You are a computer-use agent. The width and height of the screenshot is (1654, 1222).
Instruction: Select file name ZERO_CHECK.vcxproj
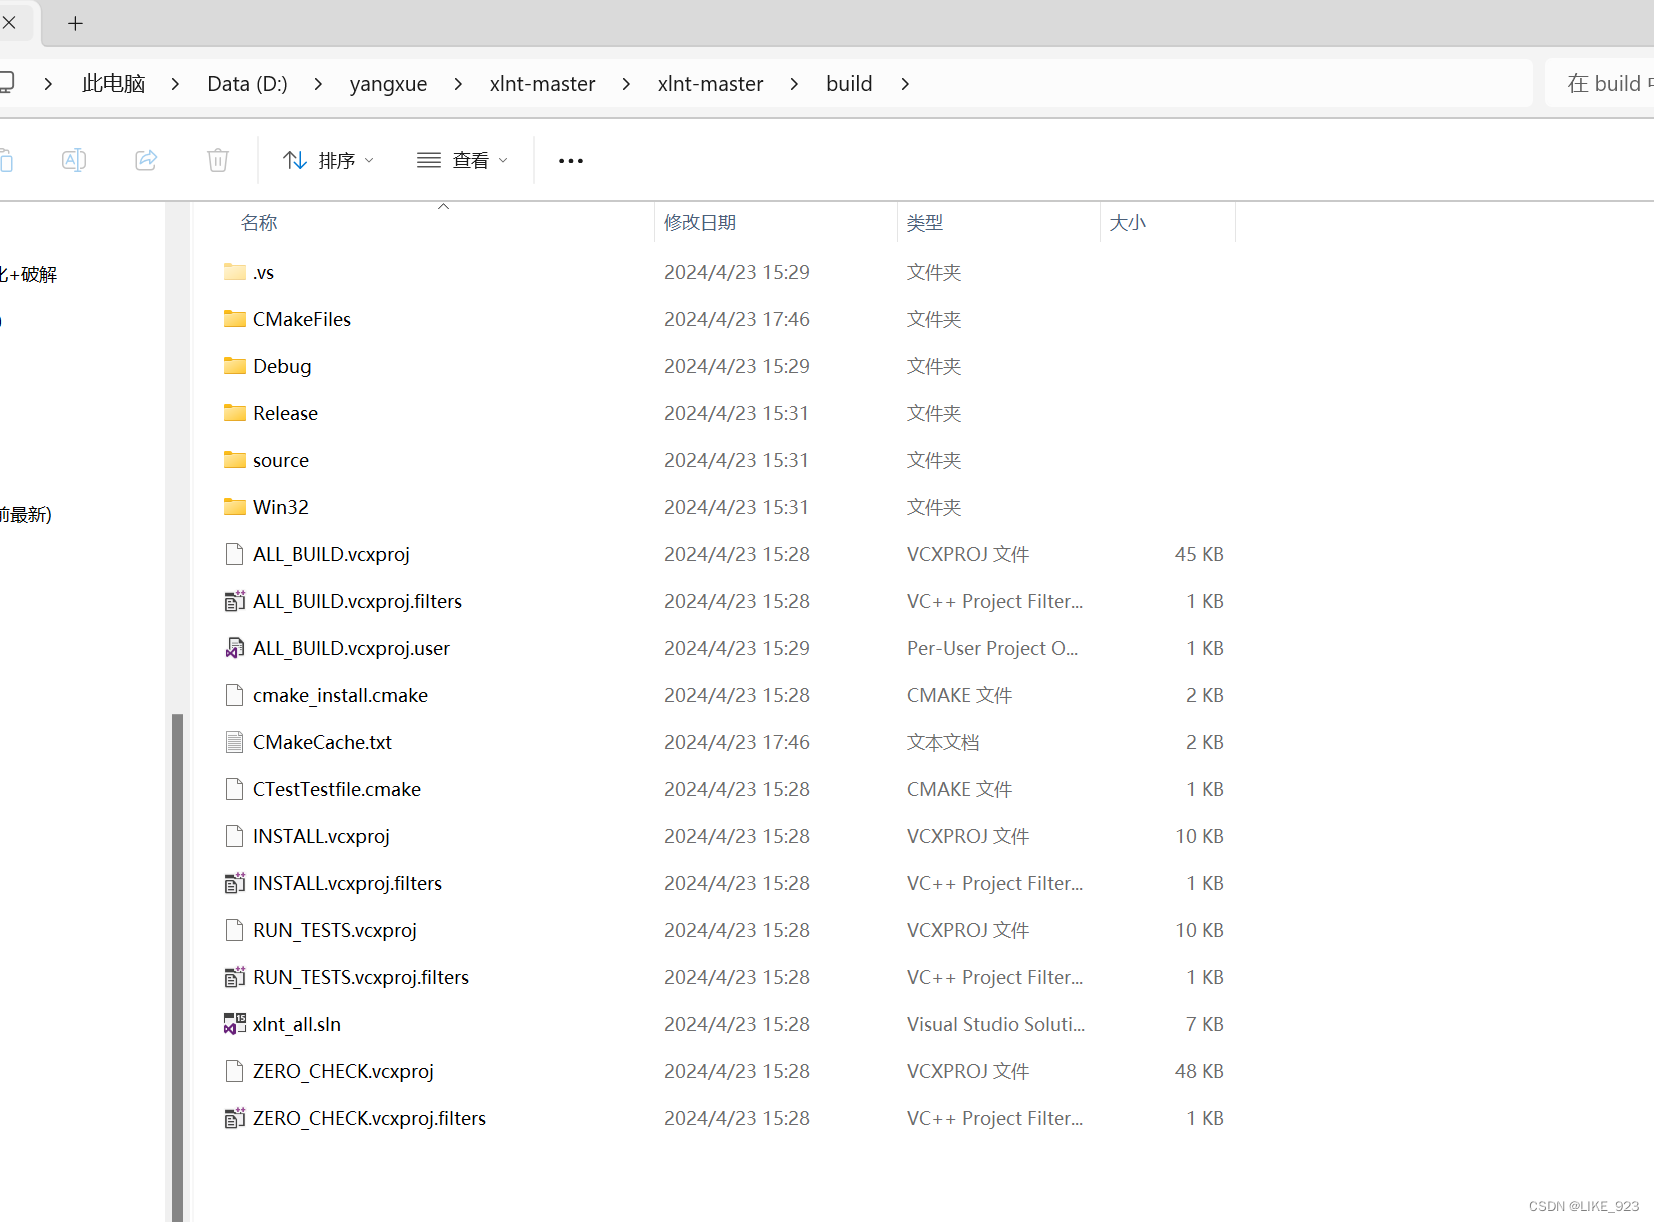(343, 1071)
